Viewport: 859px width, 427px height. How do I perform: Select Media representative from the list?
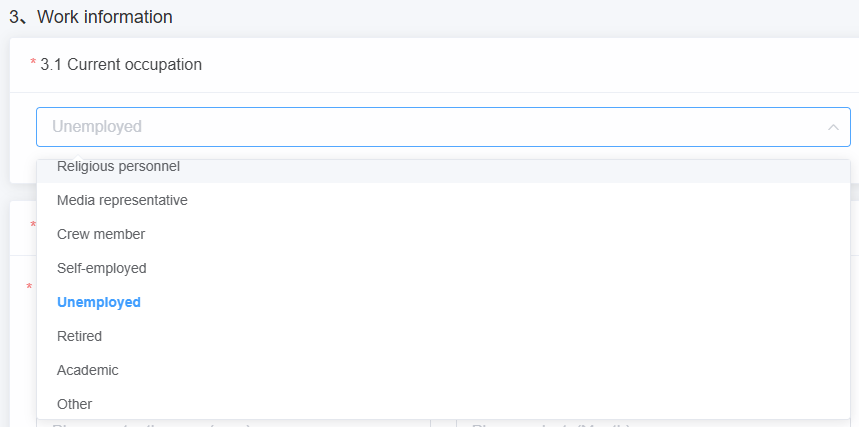122,200
